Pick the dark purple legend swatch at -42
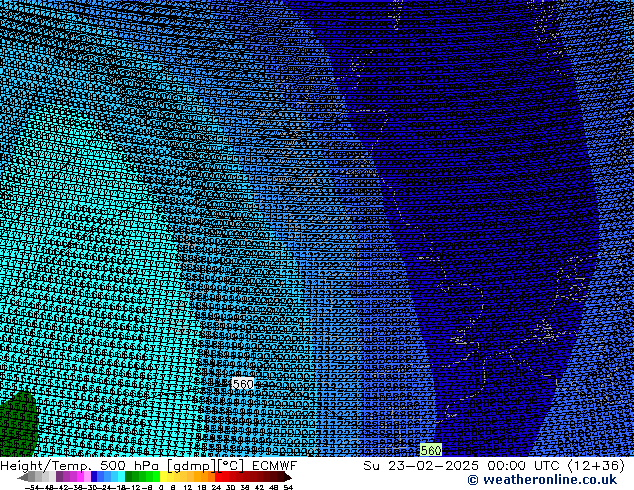 click(59, 477)
